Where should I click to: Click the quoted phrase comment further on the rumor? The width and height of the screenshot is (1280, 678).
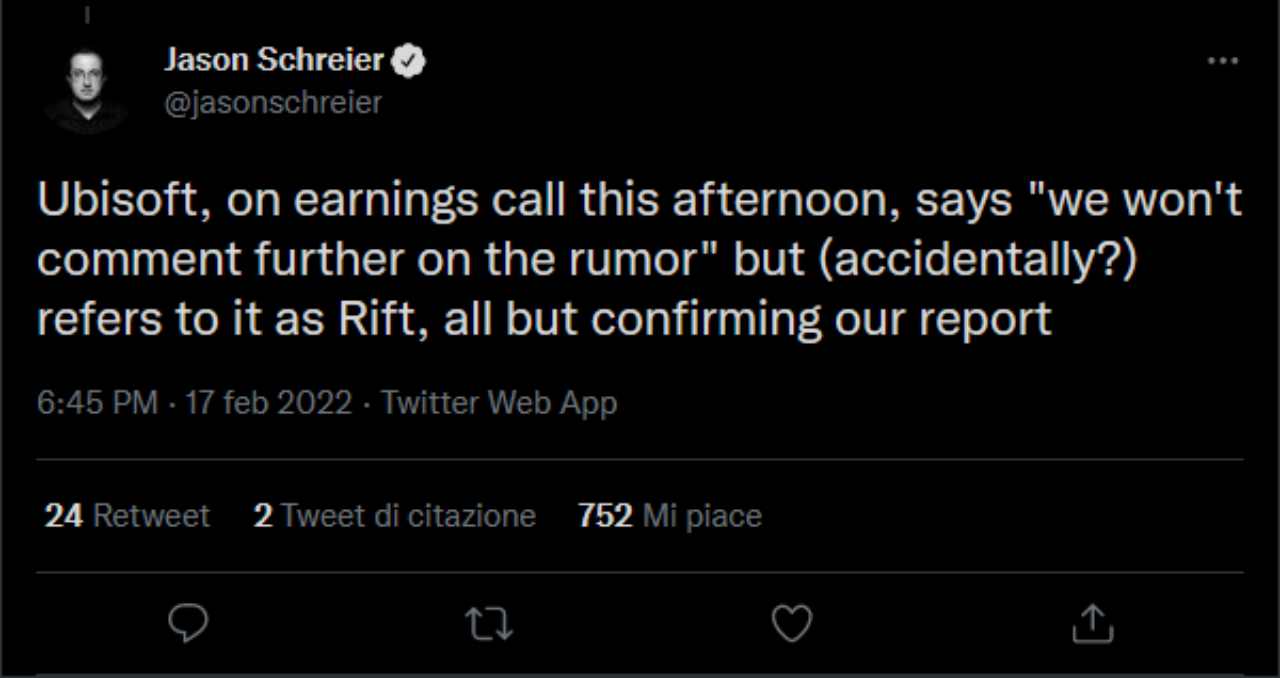(x=366, y=260)
